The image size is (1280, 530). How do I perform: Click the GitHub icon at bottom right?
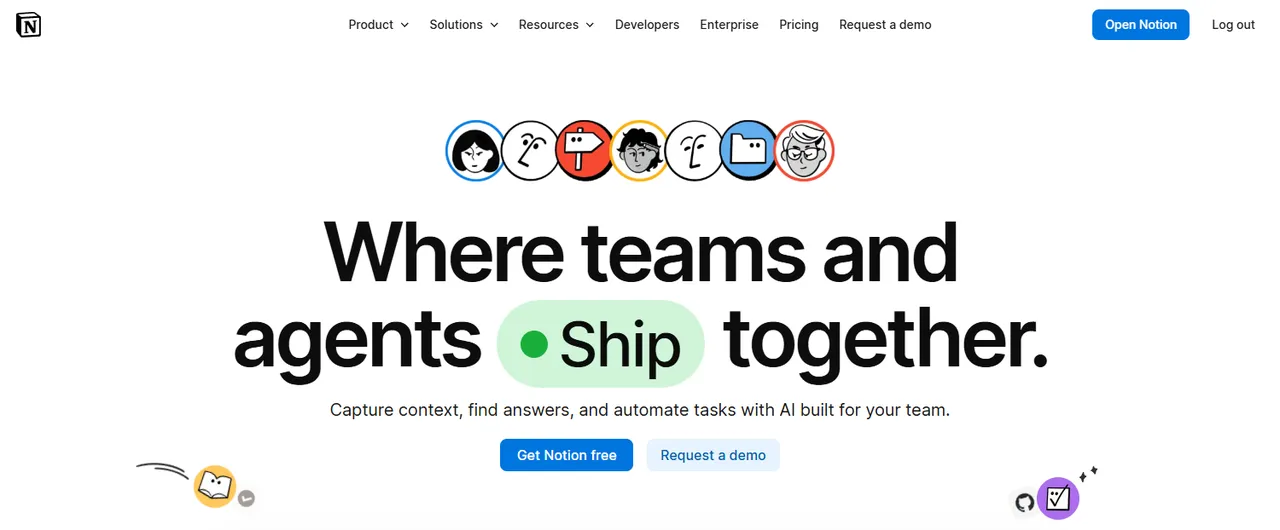pos(1025,502)
